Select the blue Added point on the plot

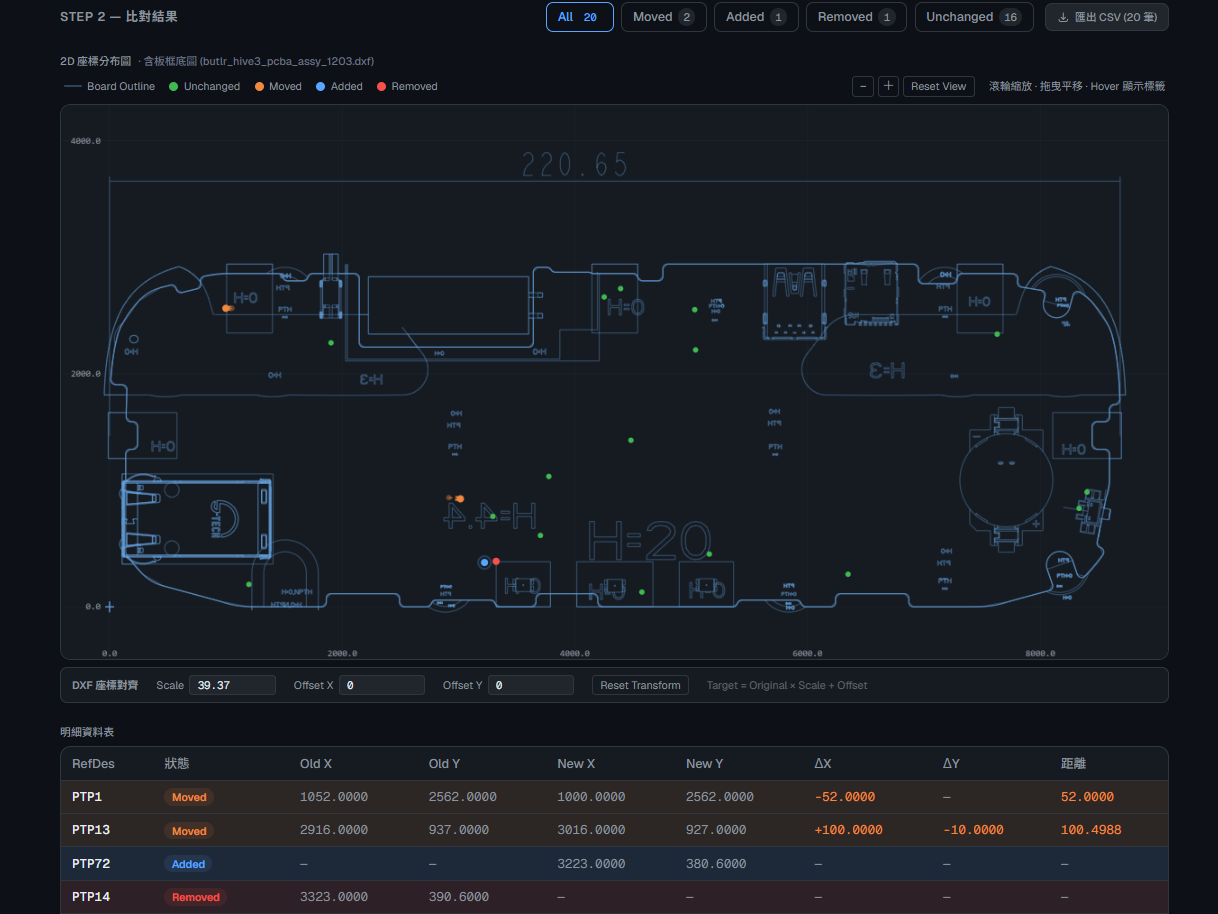485,562
